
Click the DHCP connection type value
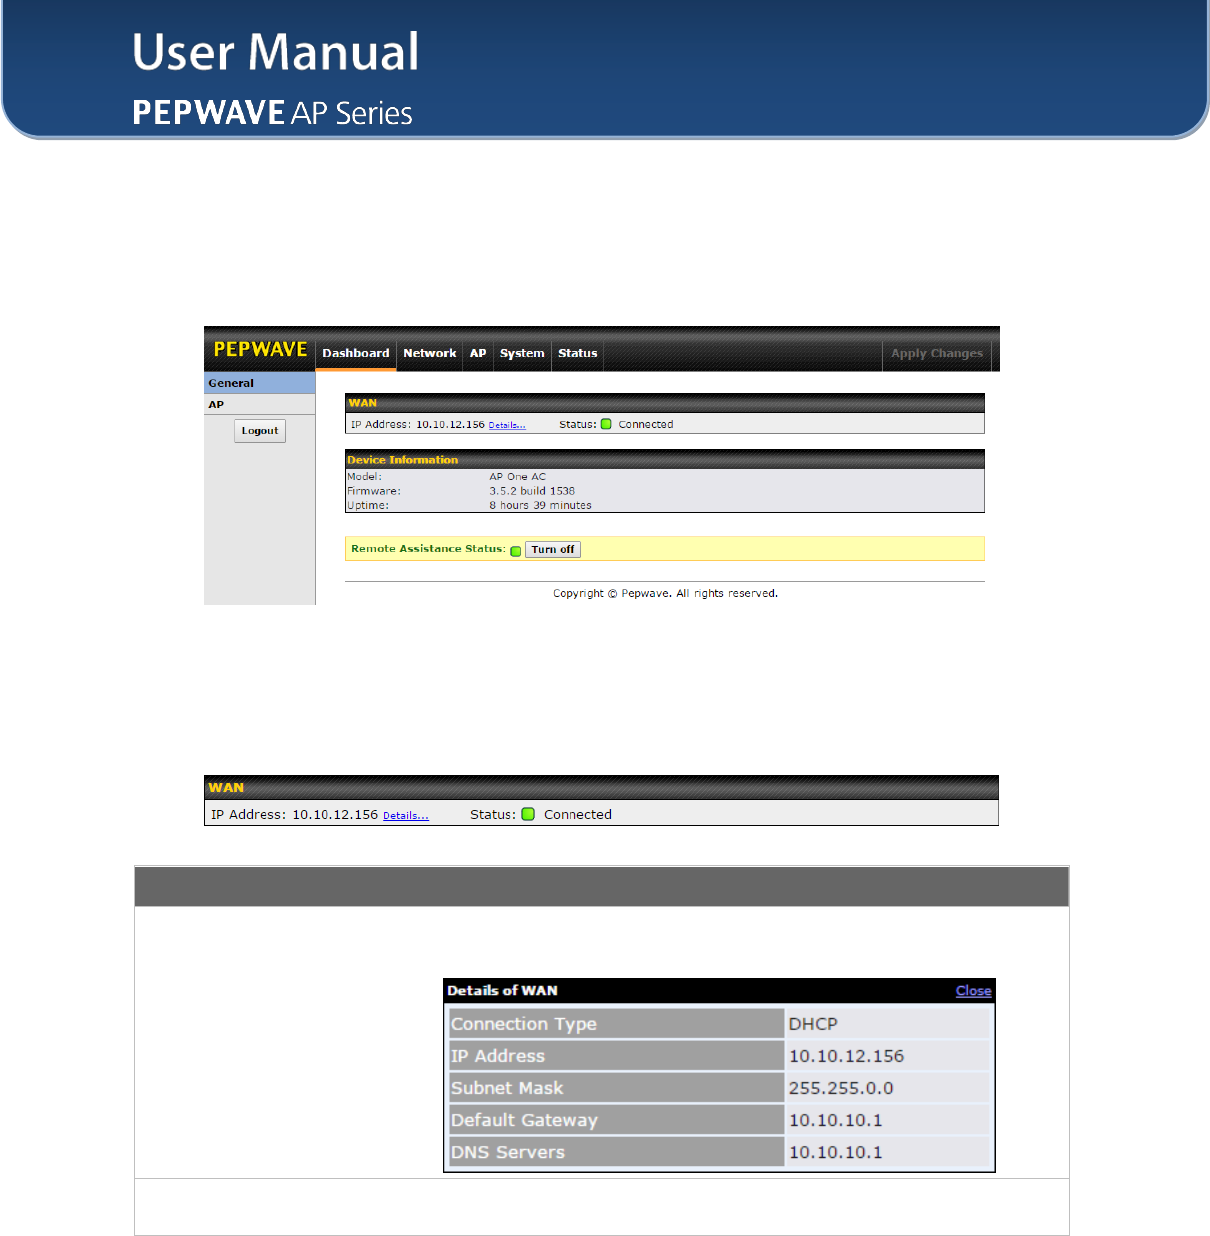(x=813, y=1024)
